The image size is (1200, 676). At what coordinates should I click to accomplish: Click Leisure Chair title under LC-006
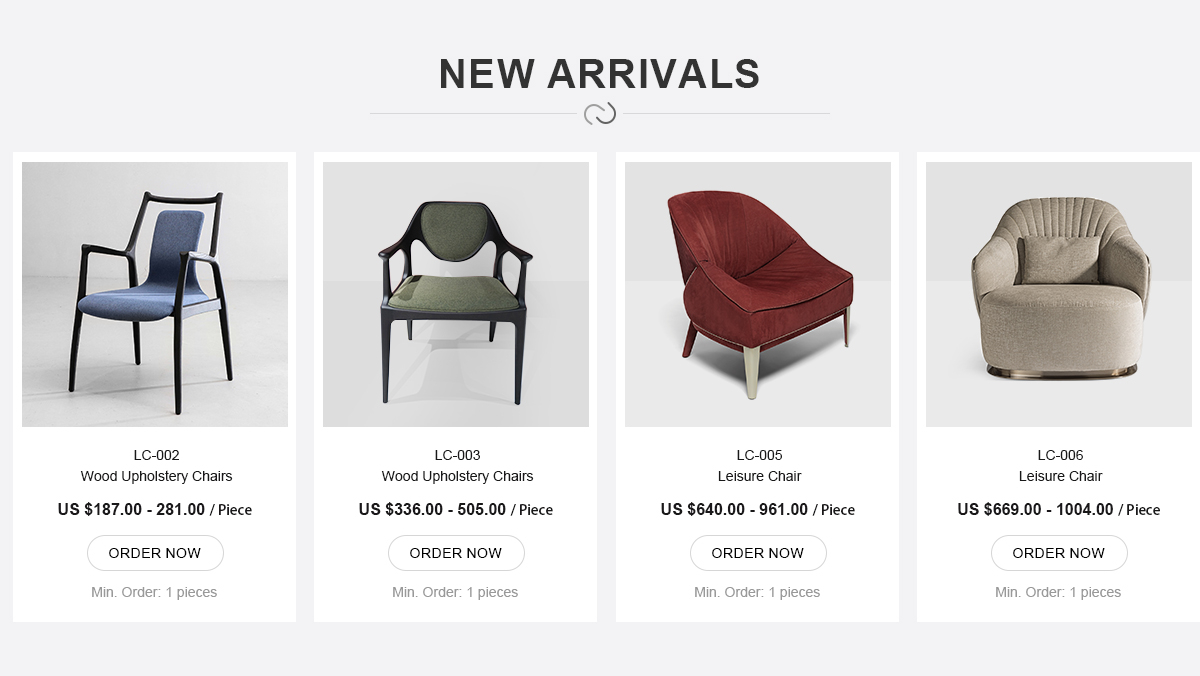(1060, 476)
